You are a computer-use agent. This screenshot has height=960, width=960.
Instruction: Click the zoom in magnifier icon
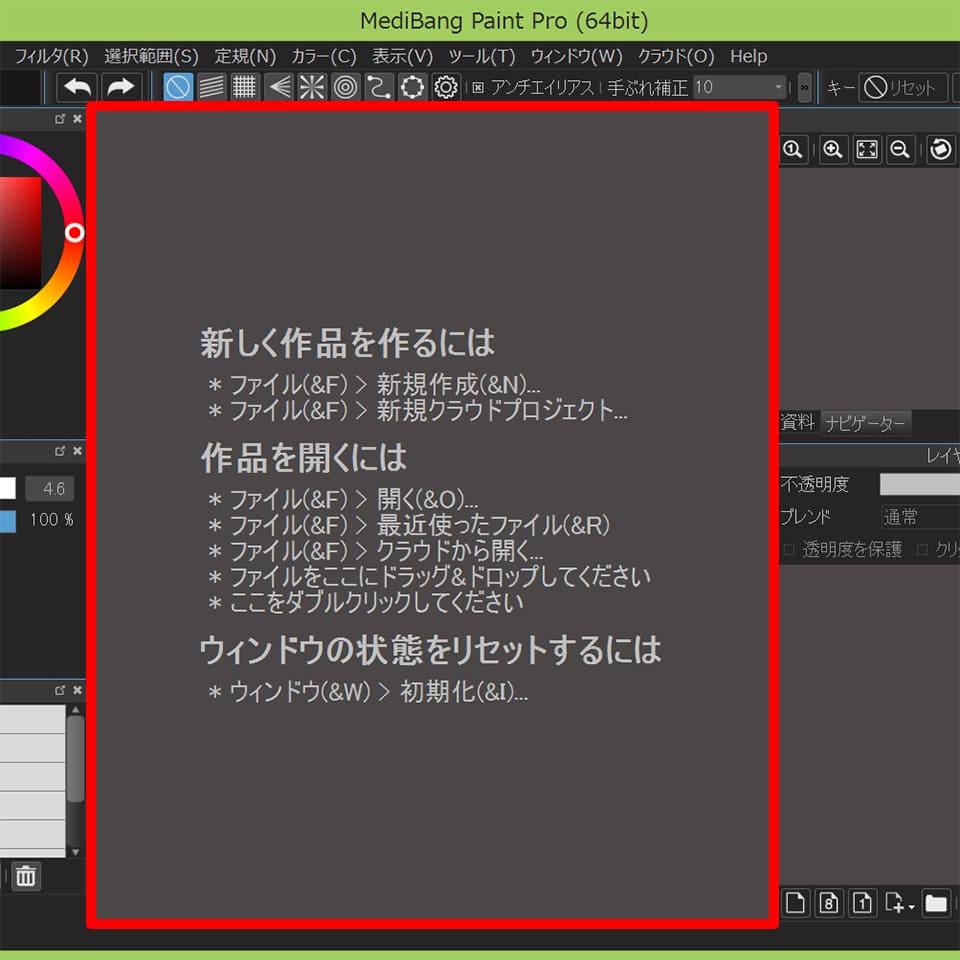pyautogui.click(x=833, y=149)
